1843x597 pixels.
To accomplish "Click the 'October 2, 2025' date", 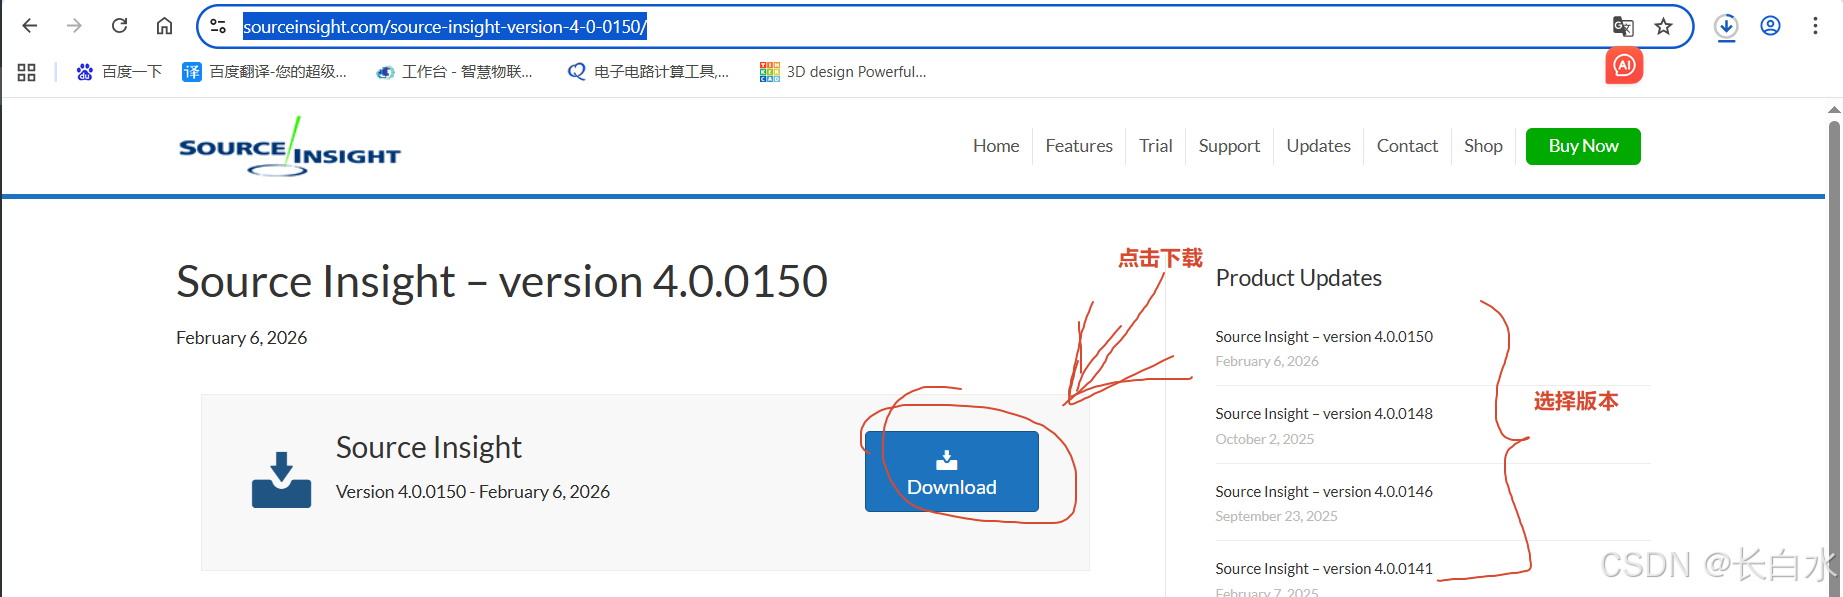I will pyautogui.click(x=1264, y=439).
